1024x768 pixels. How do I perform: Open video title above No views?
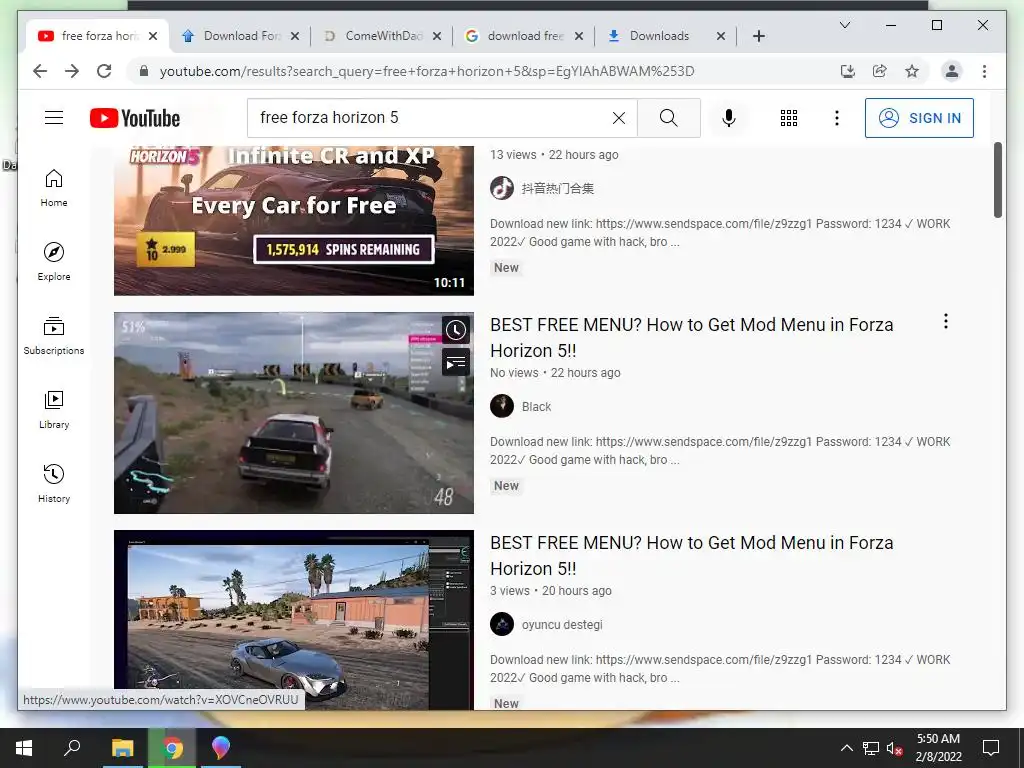click(692, 338)
